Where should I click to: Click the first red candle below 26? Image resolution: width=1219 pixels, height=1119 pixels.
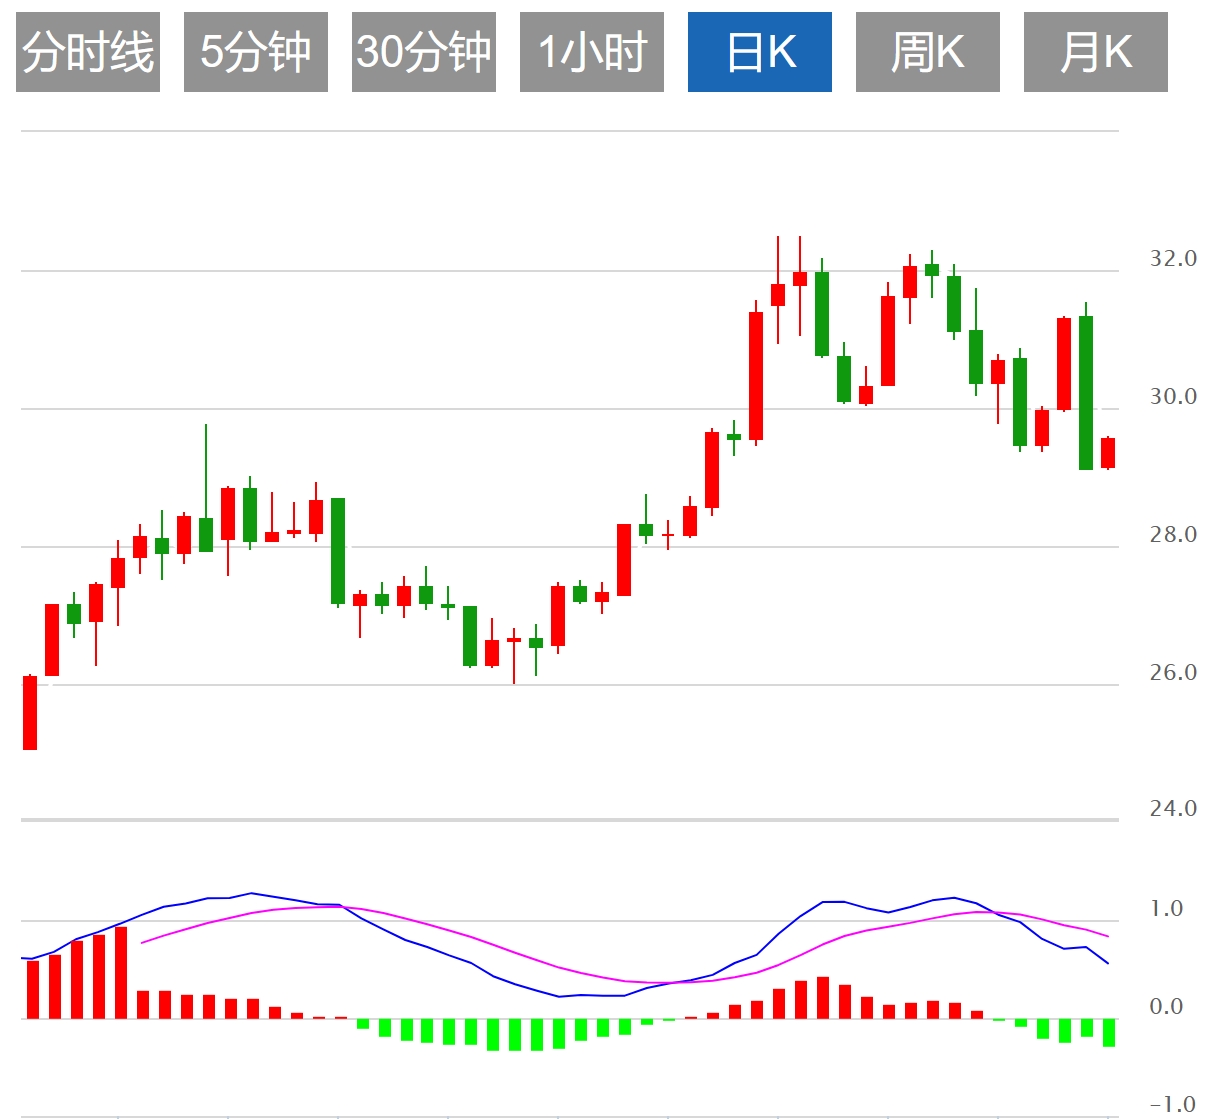point(30,713)
